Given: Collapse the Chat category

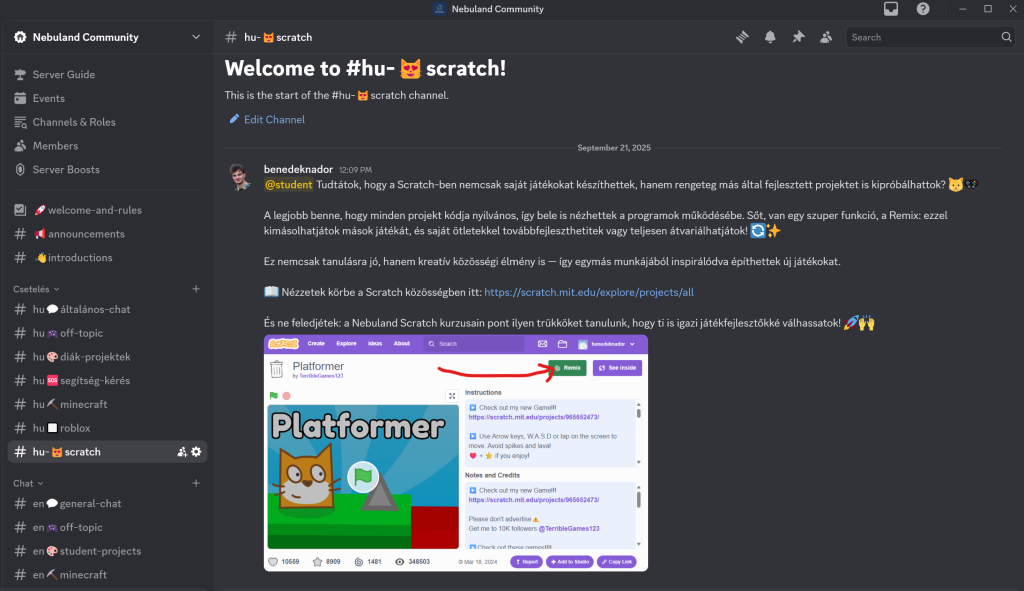Looking at the screenshot, I should pyautogui.click(x=28, y=483).
